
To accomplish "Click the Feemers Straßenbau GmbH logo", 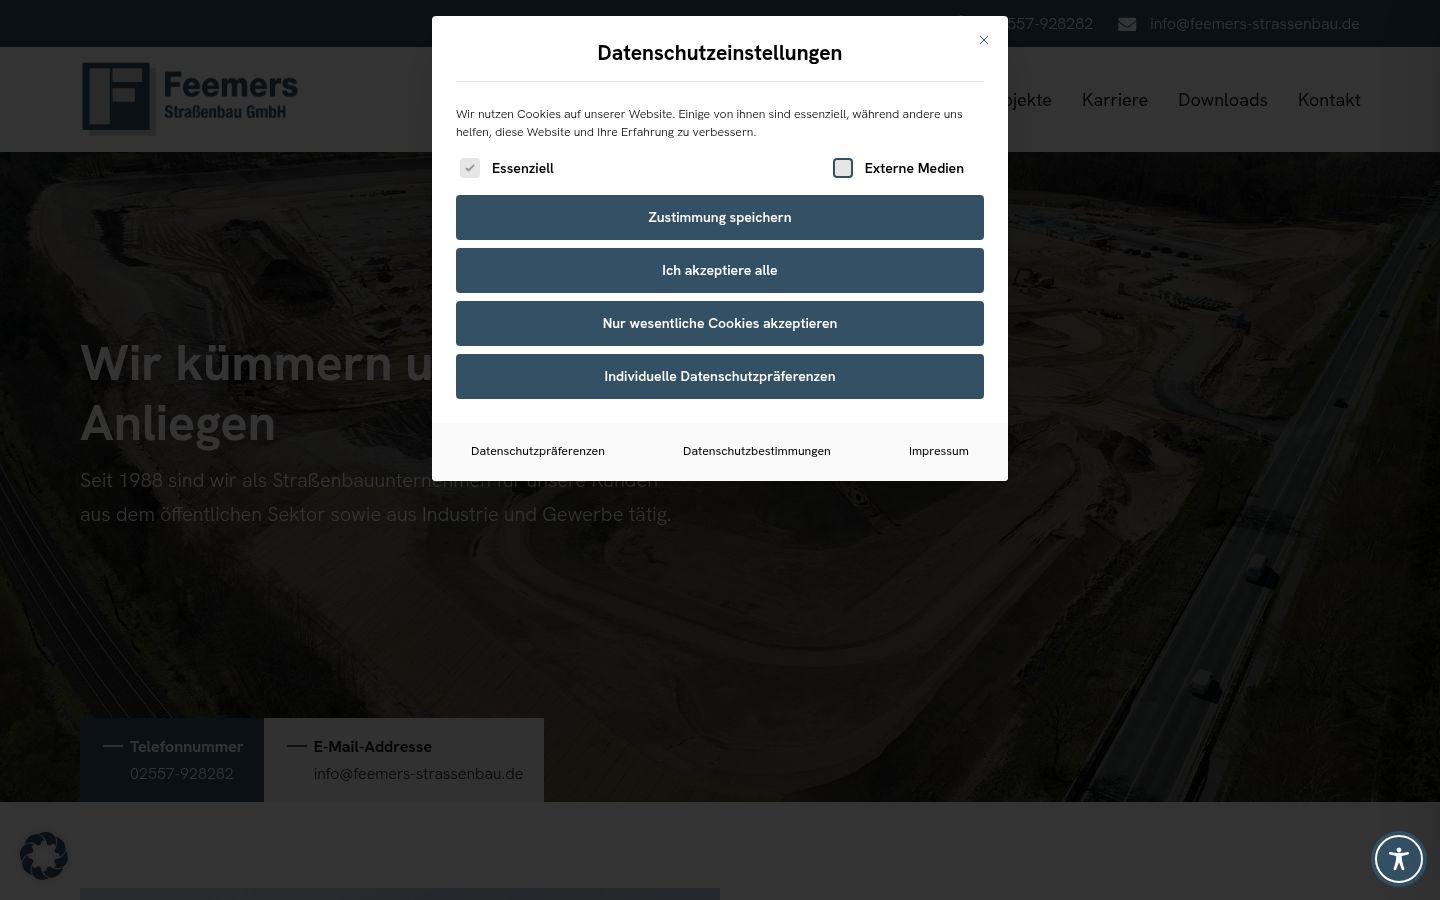I will click(190, 98).
